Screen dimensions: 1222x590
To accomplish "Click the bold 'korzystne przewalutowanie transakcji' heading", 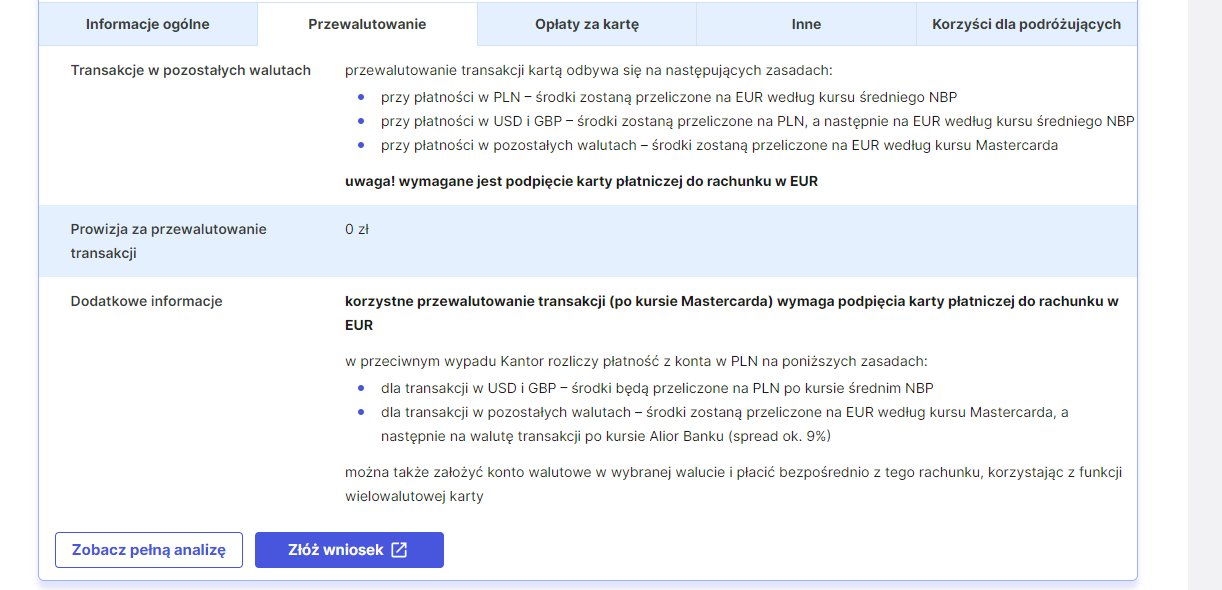I will 731,301.
